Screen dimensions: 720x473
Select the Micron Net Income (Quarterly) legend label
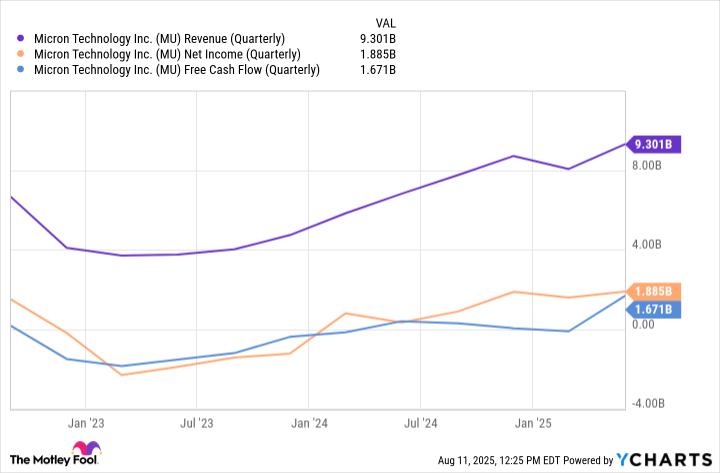(167, 55)
